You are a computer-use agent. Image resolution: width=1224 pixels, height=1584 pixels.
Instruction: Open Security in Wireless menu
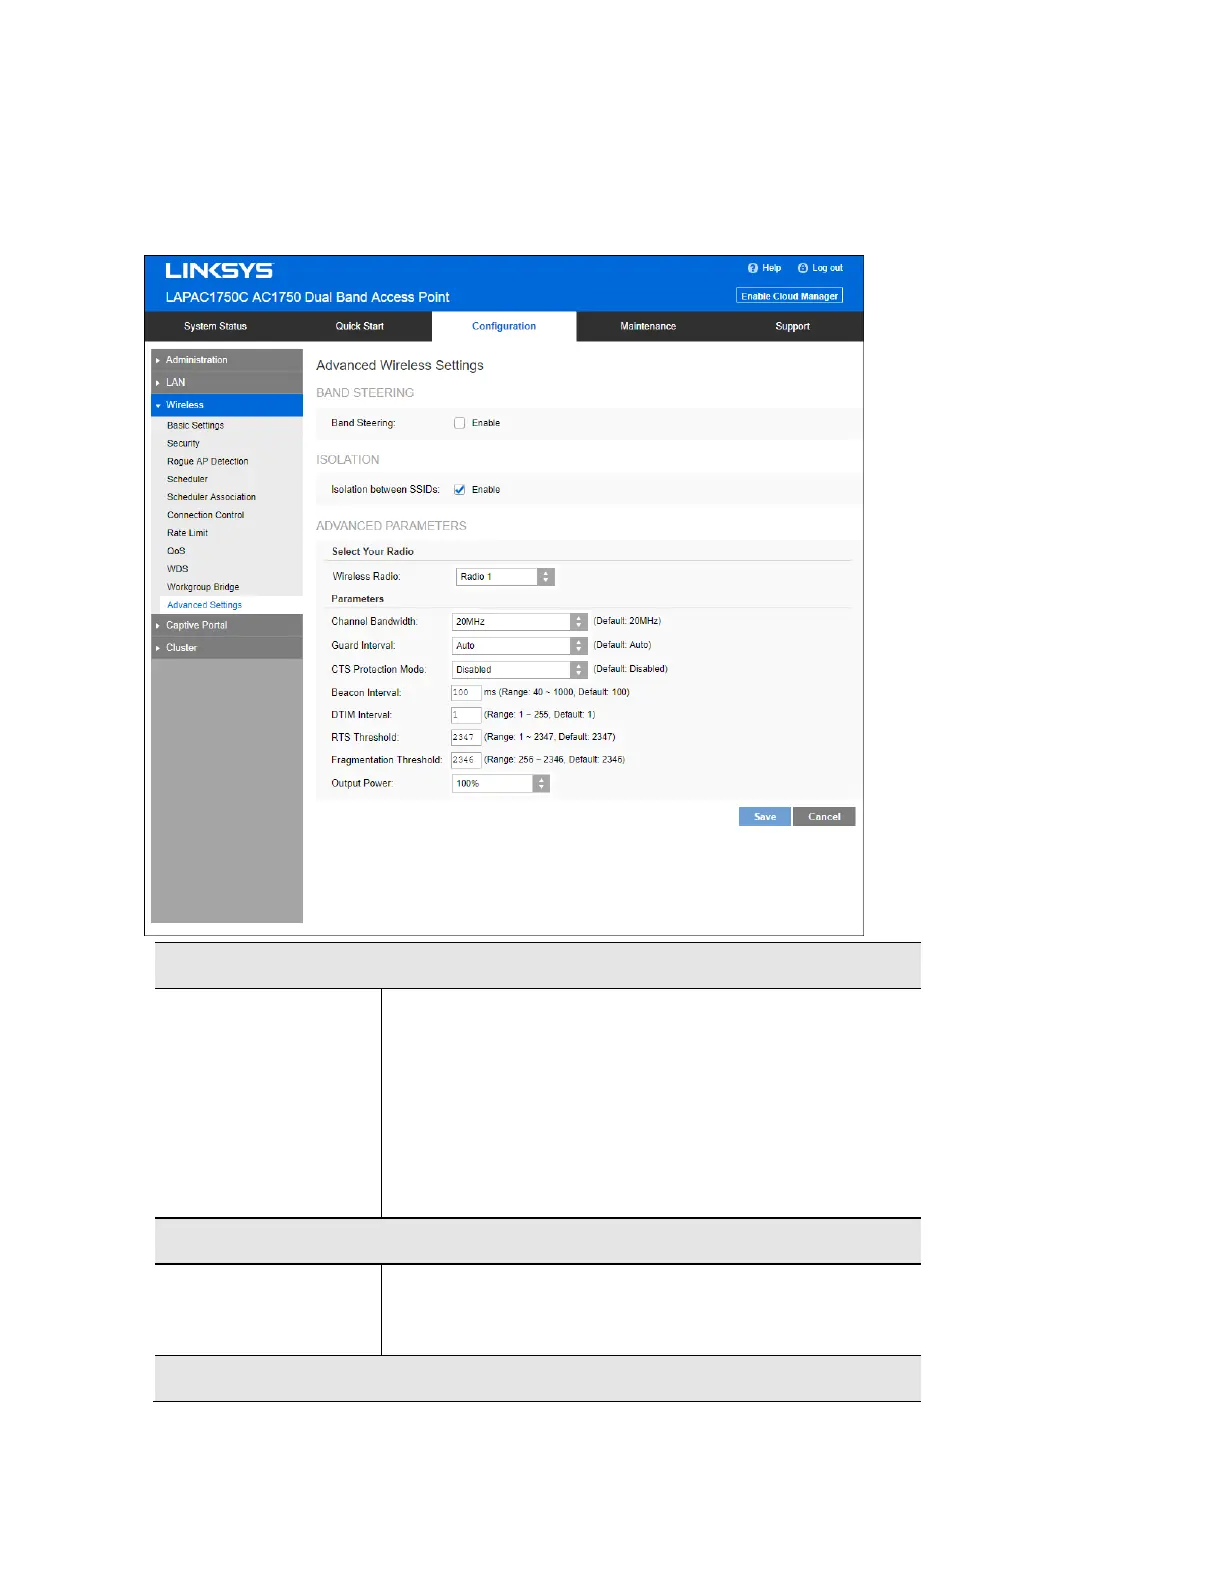pos(183,444)
